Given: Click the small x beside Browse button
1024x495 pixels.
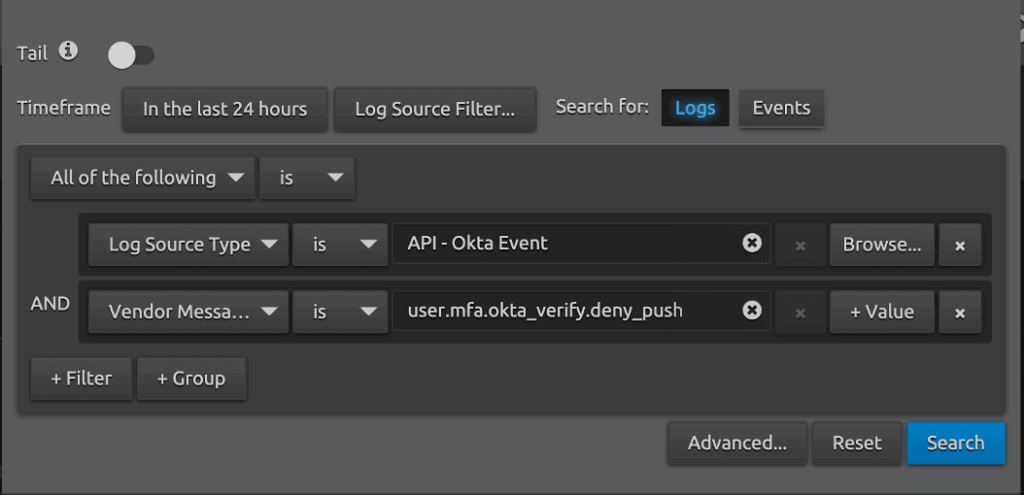Looking at the screenshot, I should pyautogui.click(x=800, y=245).
